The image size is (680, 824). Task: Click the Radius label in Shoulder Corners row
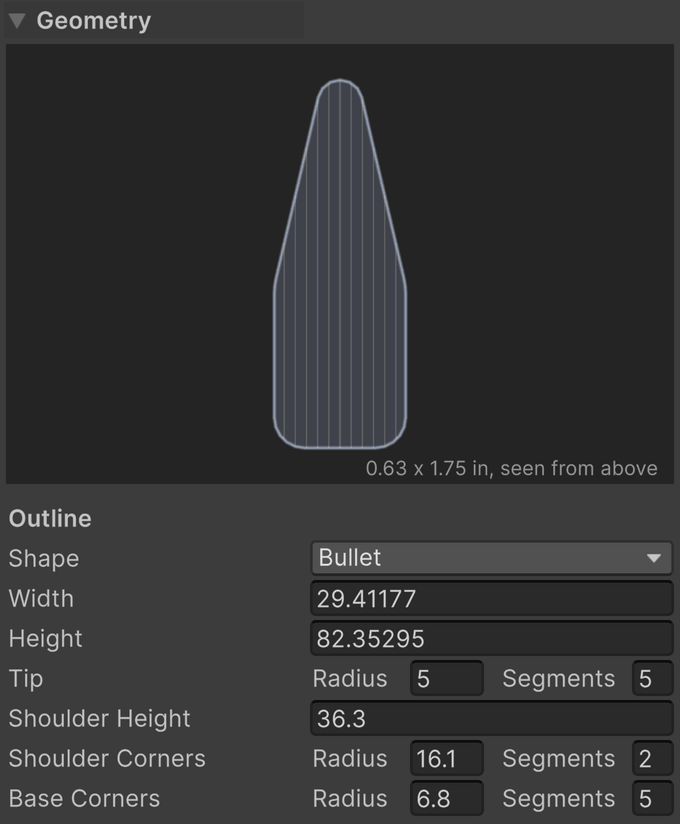(350, 758)
